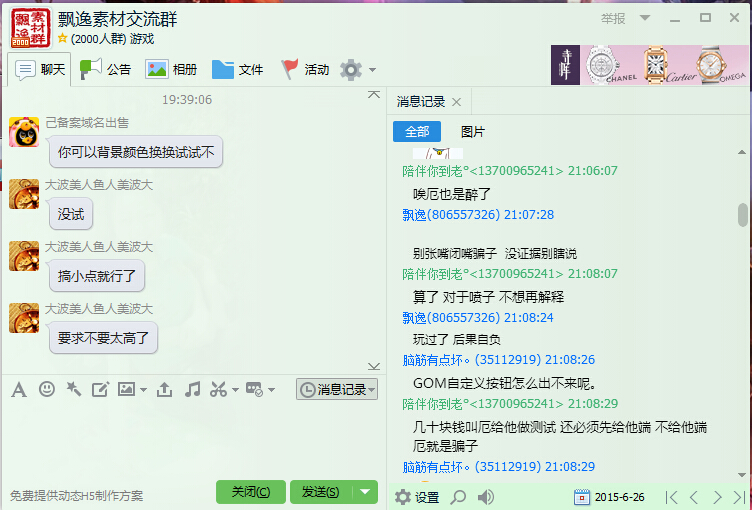Click the calendar icon next to date
Viewport: 752px width, 510px height.
[582, 497]
